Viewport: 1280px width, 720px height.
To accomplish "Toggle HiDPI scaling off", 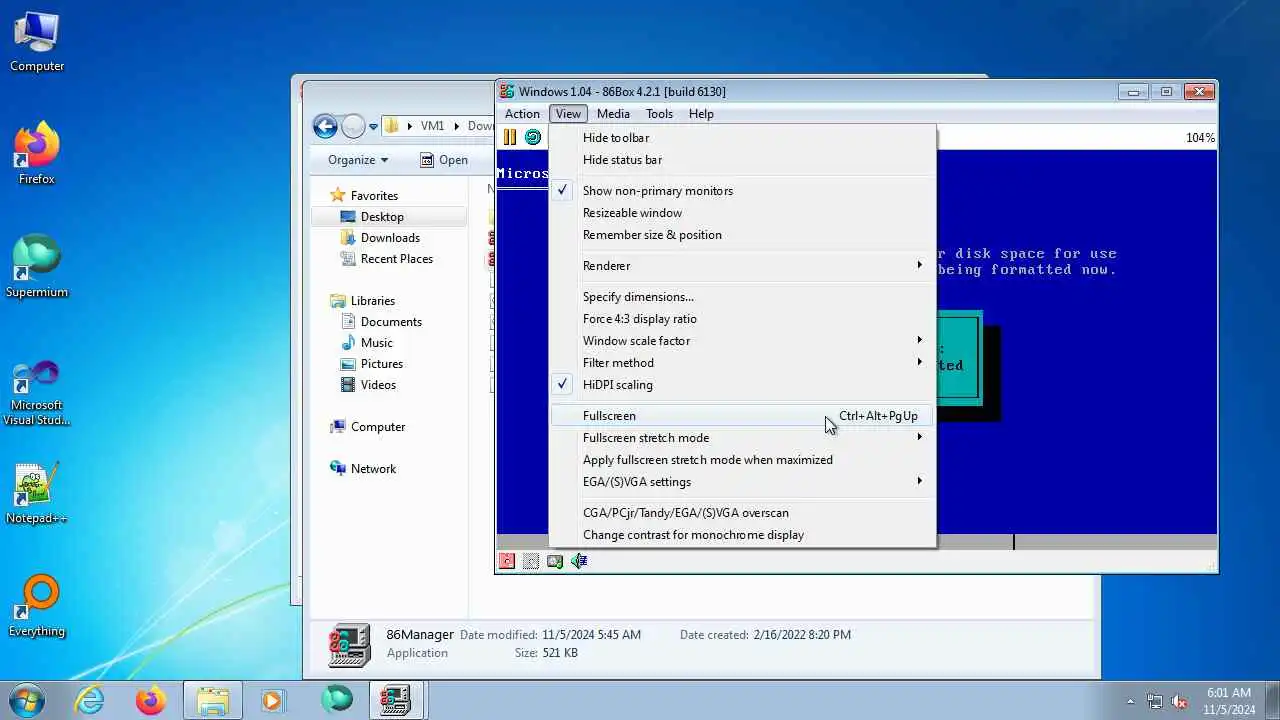I will (x=743, y=385).
